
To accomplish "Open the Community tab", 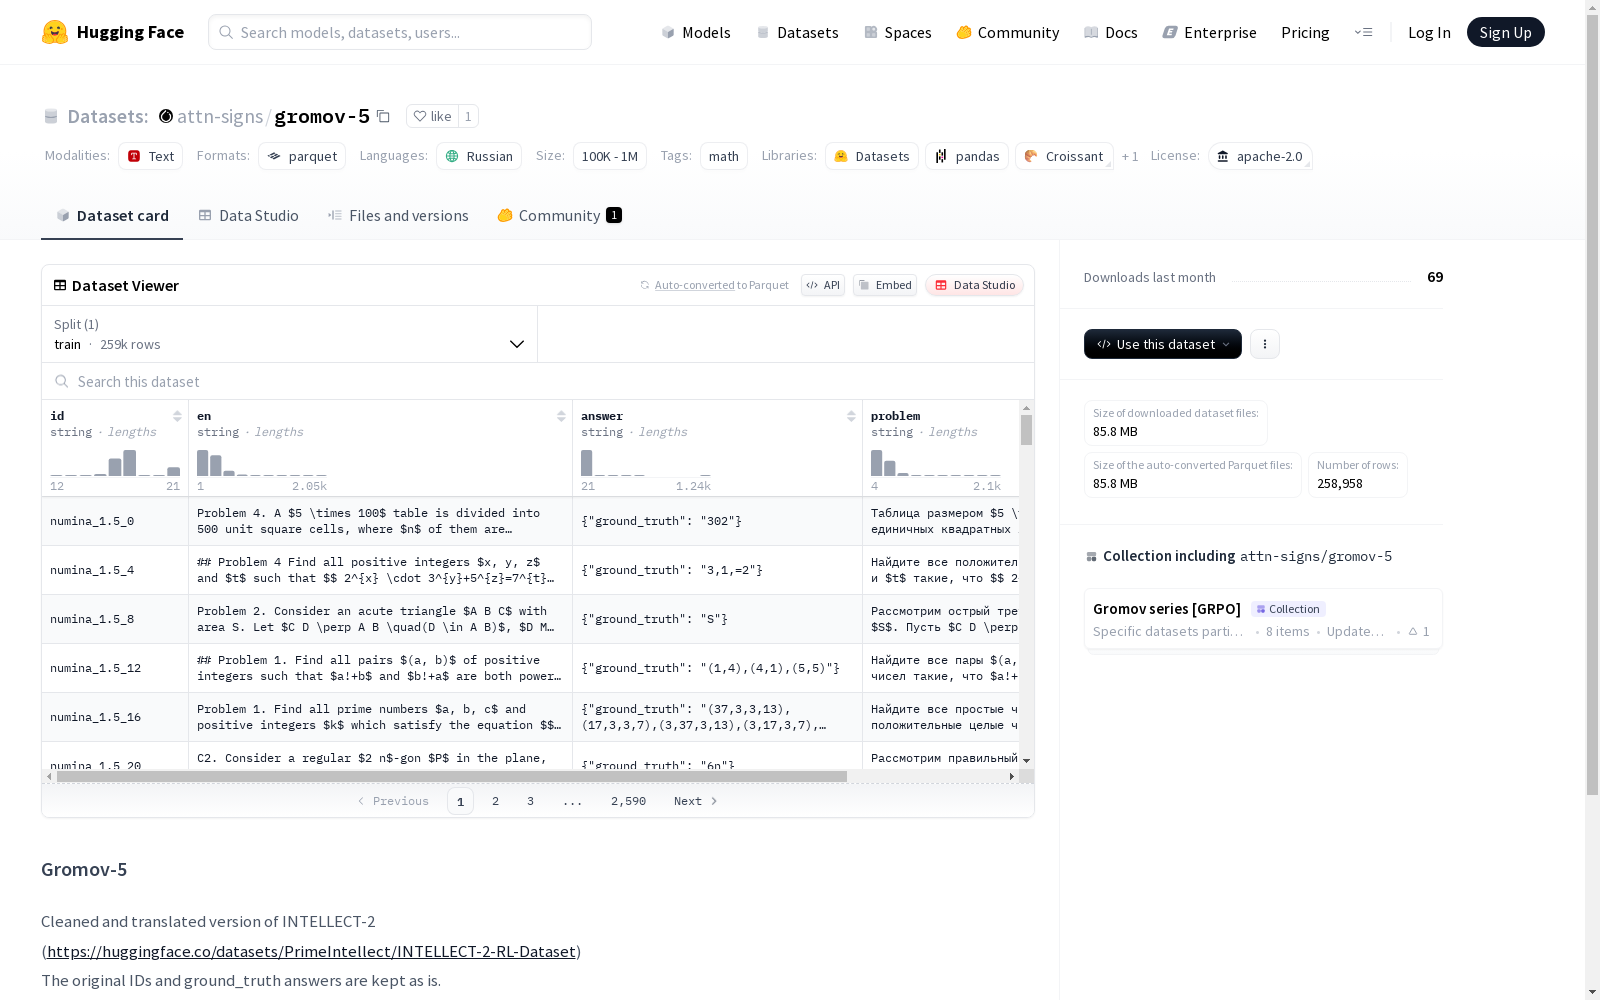I will coord(559,215).
